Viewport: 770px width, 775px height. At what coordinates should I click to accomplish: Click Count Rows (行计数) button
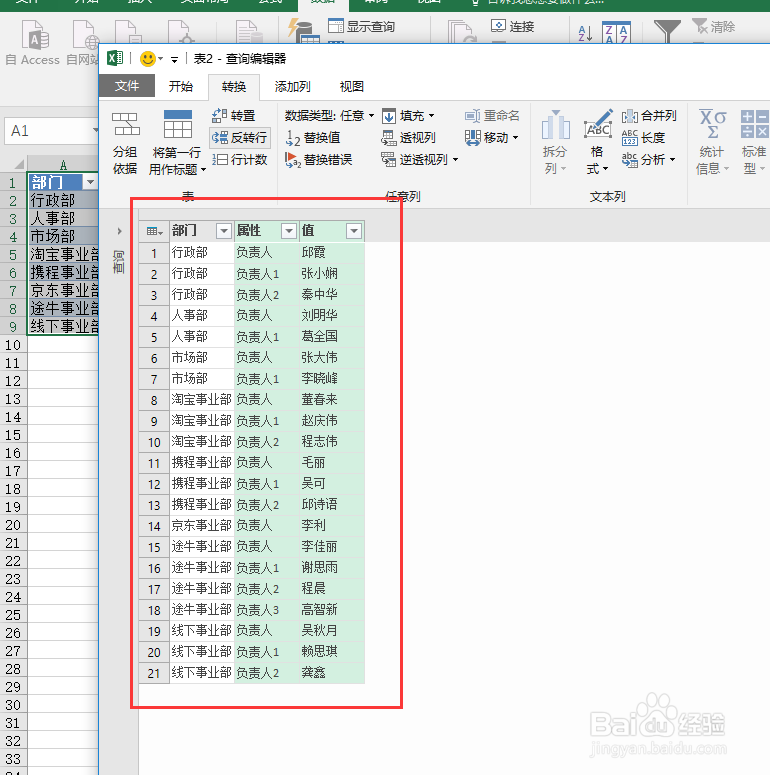pyautogui.click(x=240, y=160)
